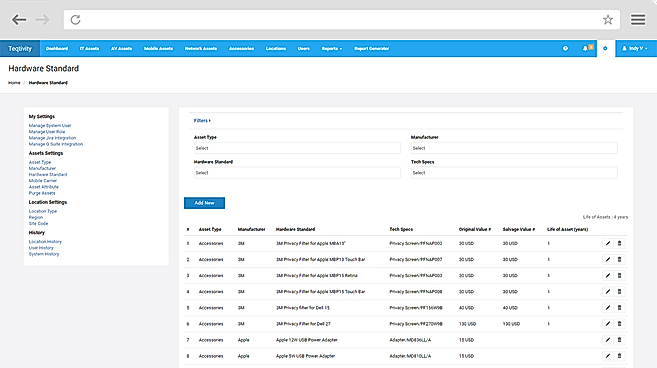Open the AV Assets nav item

[122, 49]
